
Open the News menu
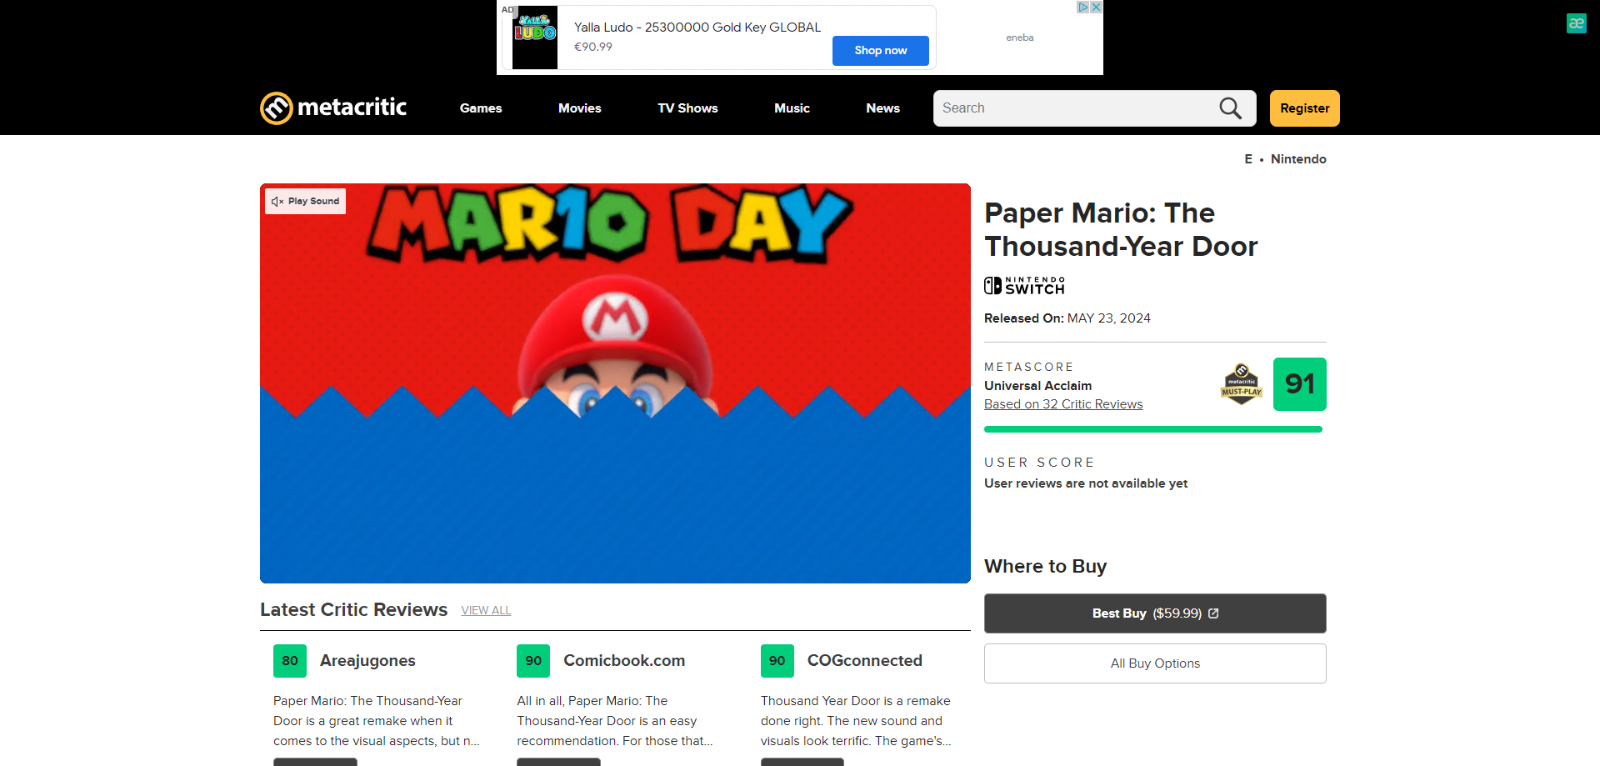point(883,108)
